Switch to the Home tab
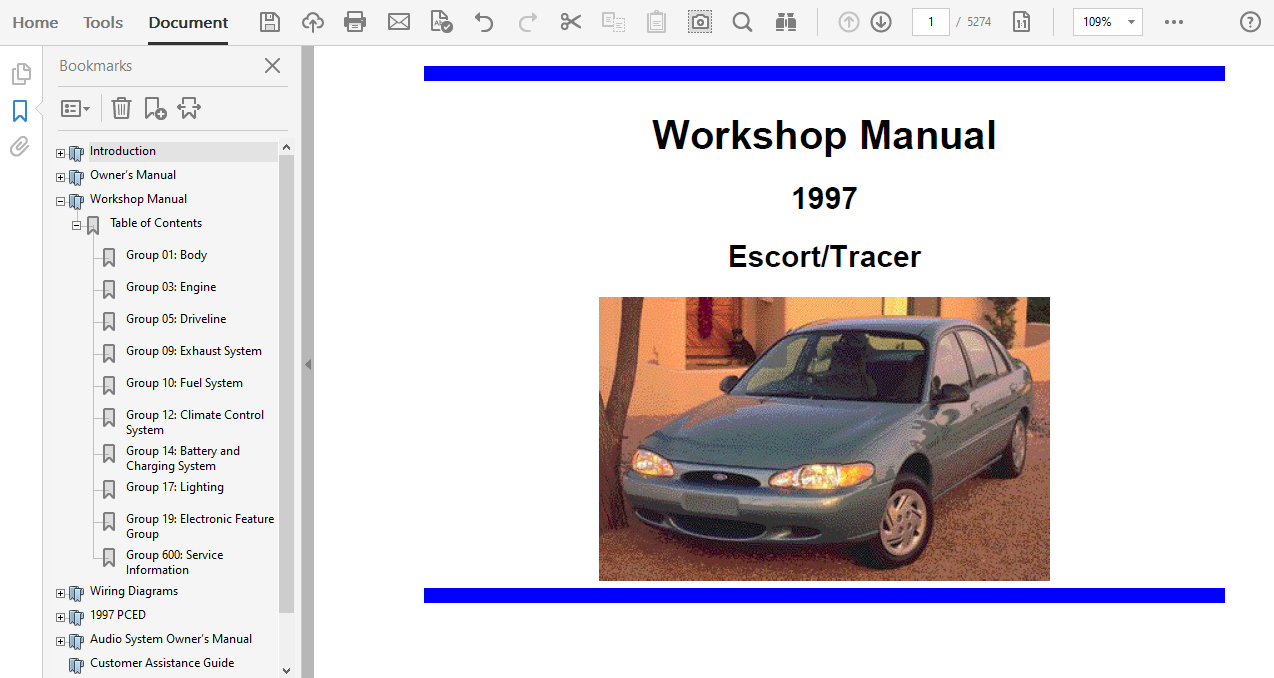This screenshot has width=1274, height=678. (x=35, y=22)
